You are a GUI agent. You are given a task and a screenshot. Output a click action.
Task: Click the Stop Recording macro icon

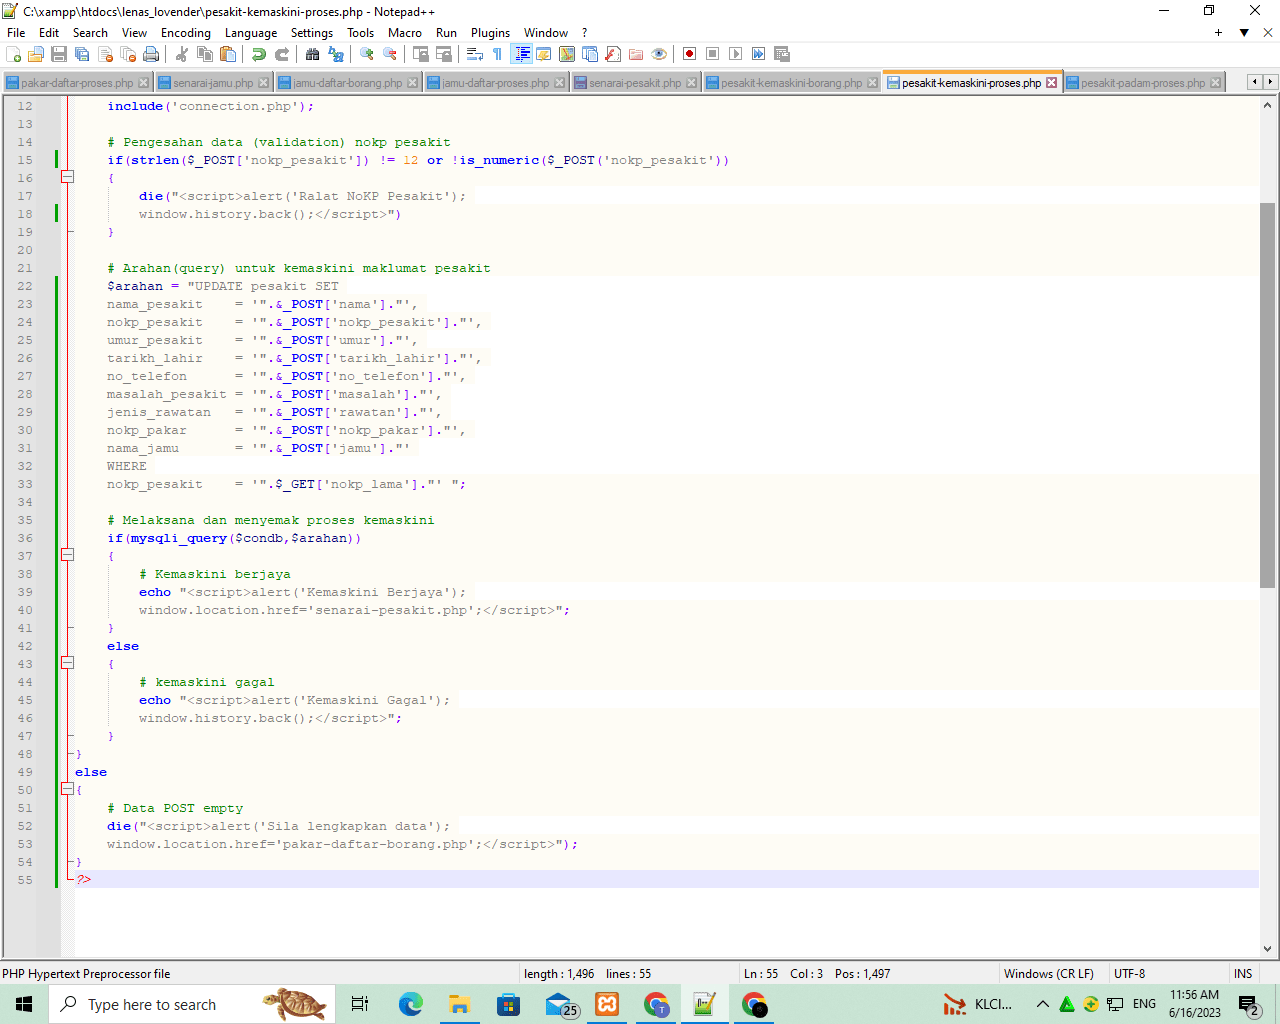712,54
